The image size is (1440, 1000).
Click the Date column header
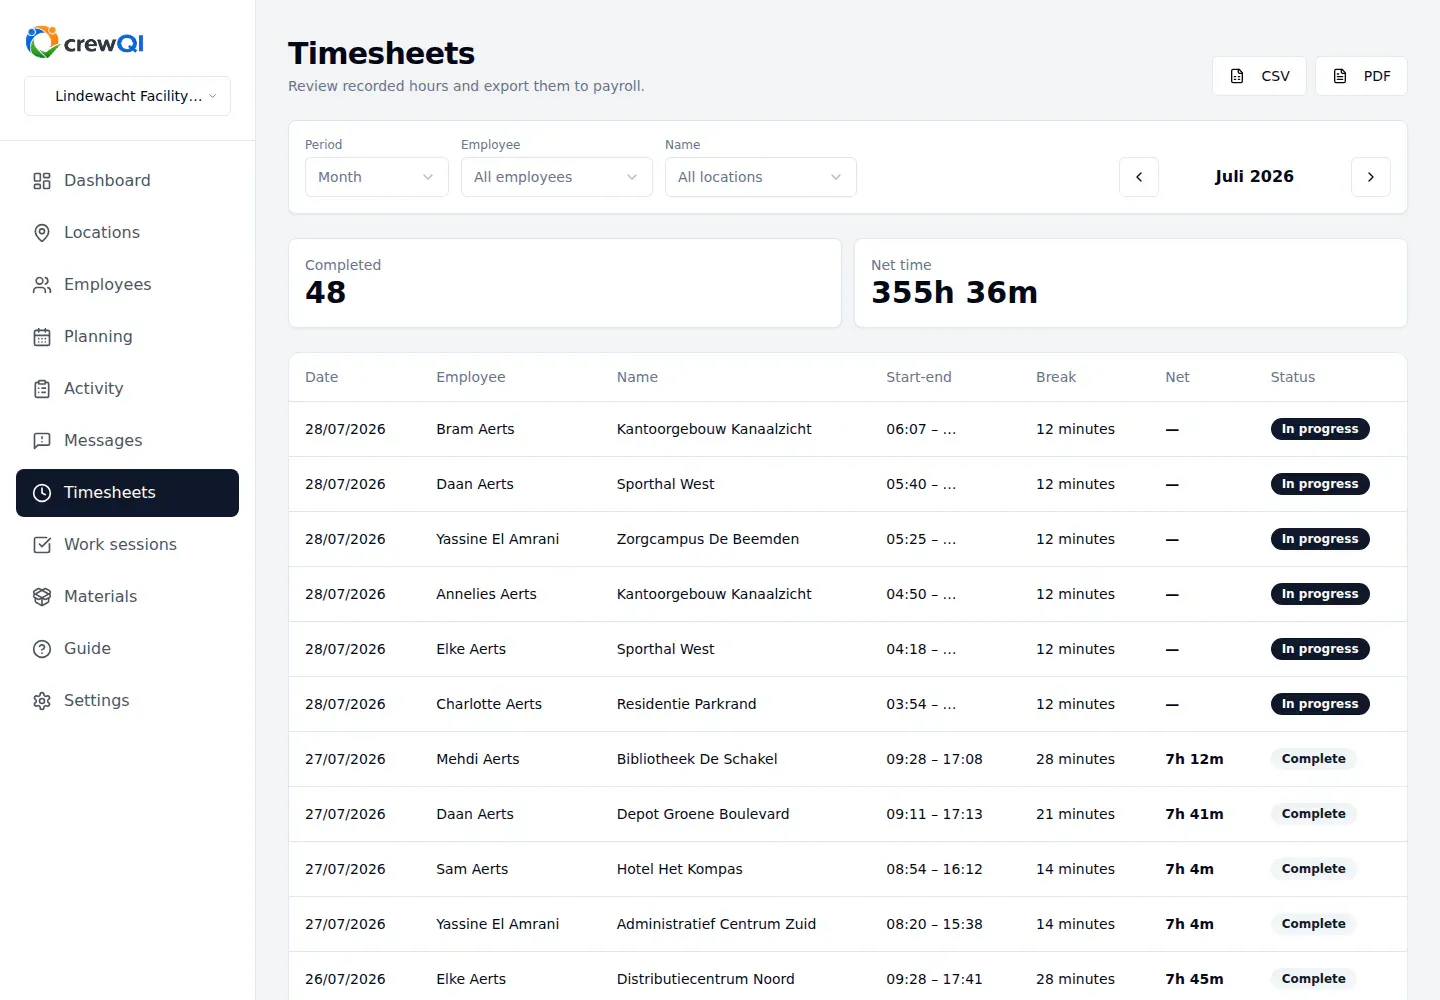point(321,377)
